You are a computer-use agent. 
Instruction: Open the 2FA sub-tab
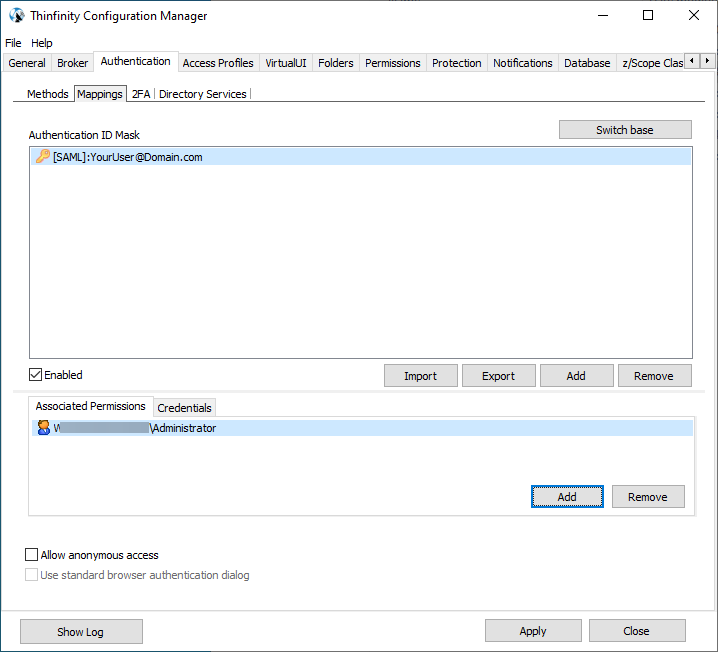(x=141, y=94)
